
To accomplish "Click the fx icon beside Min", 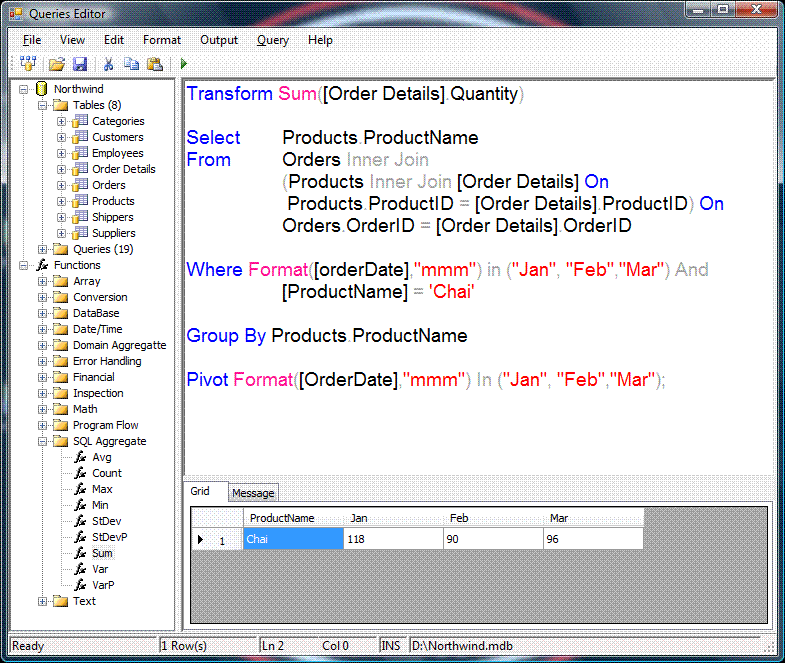I will (x=80, y=505).
